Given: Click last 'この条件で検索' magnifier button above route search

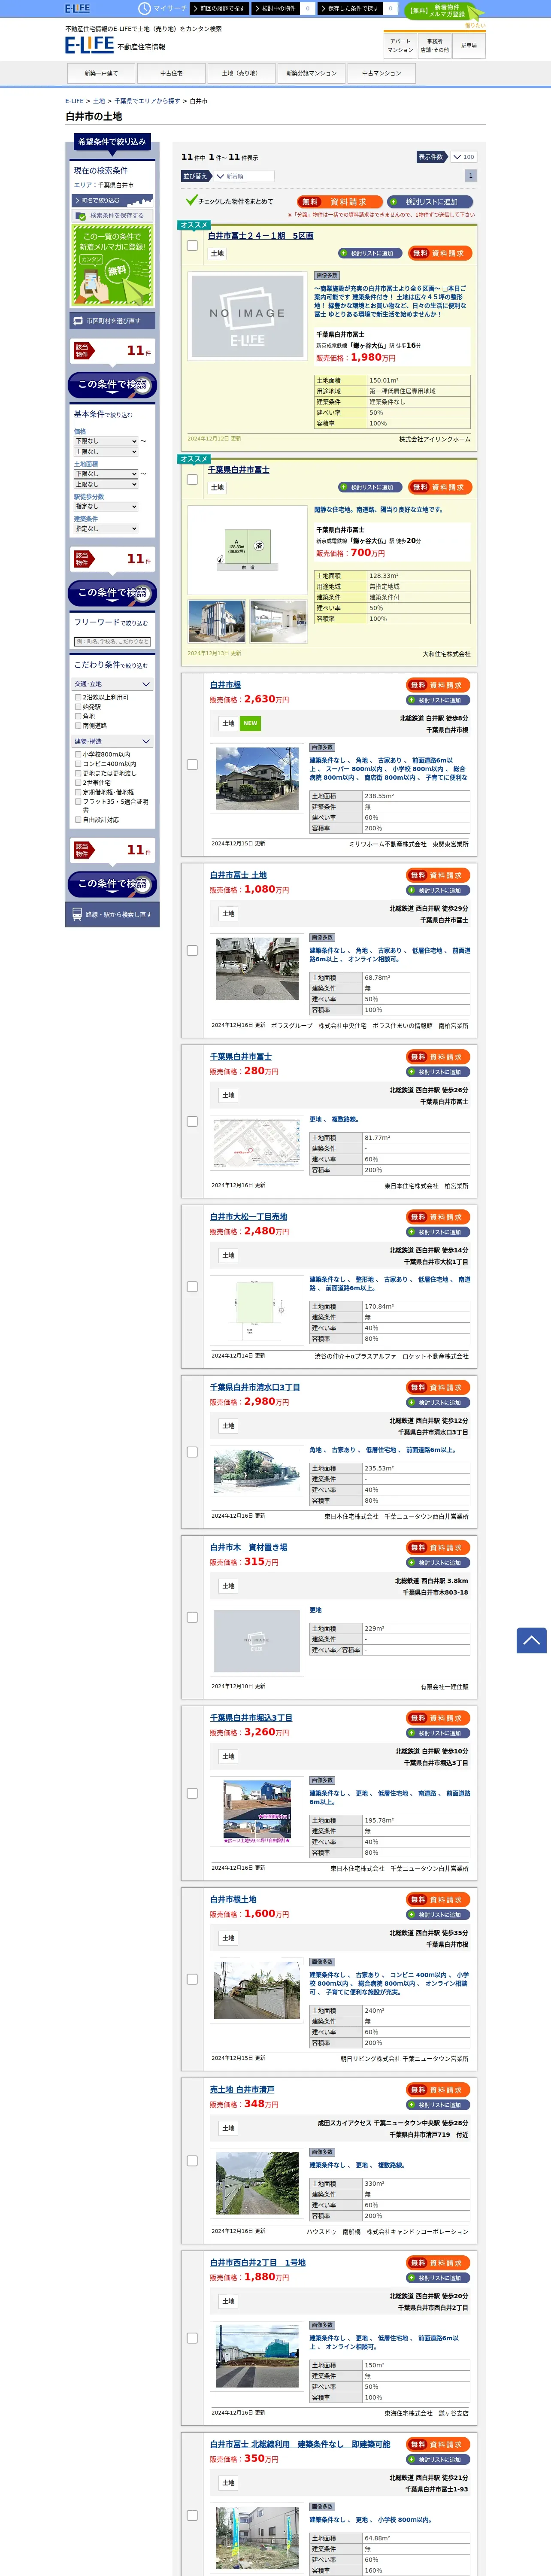Looking at the screenshot, I should pyautogui.click(x=112, y=884).
